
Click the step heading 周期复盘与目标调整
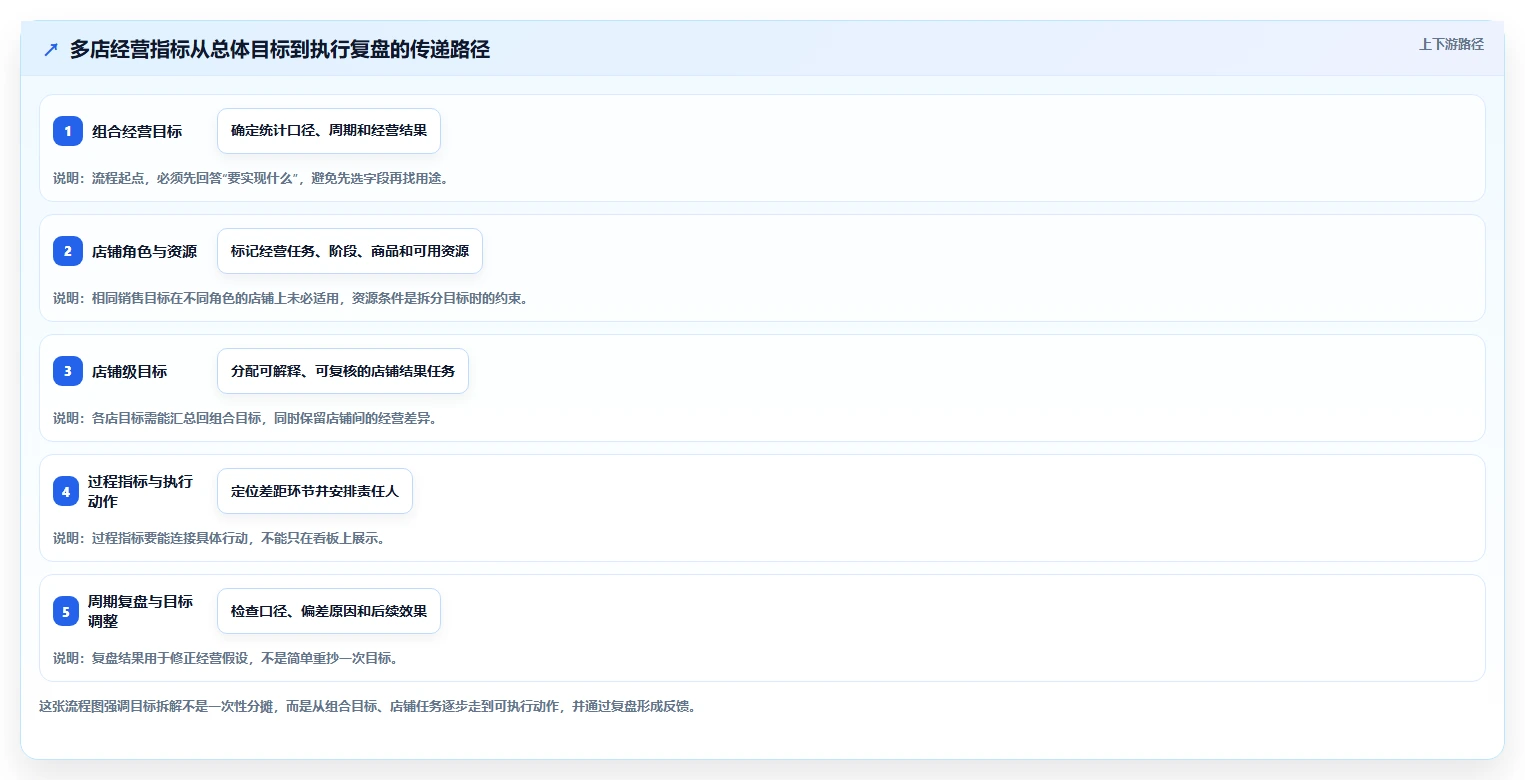(140, 611)
